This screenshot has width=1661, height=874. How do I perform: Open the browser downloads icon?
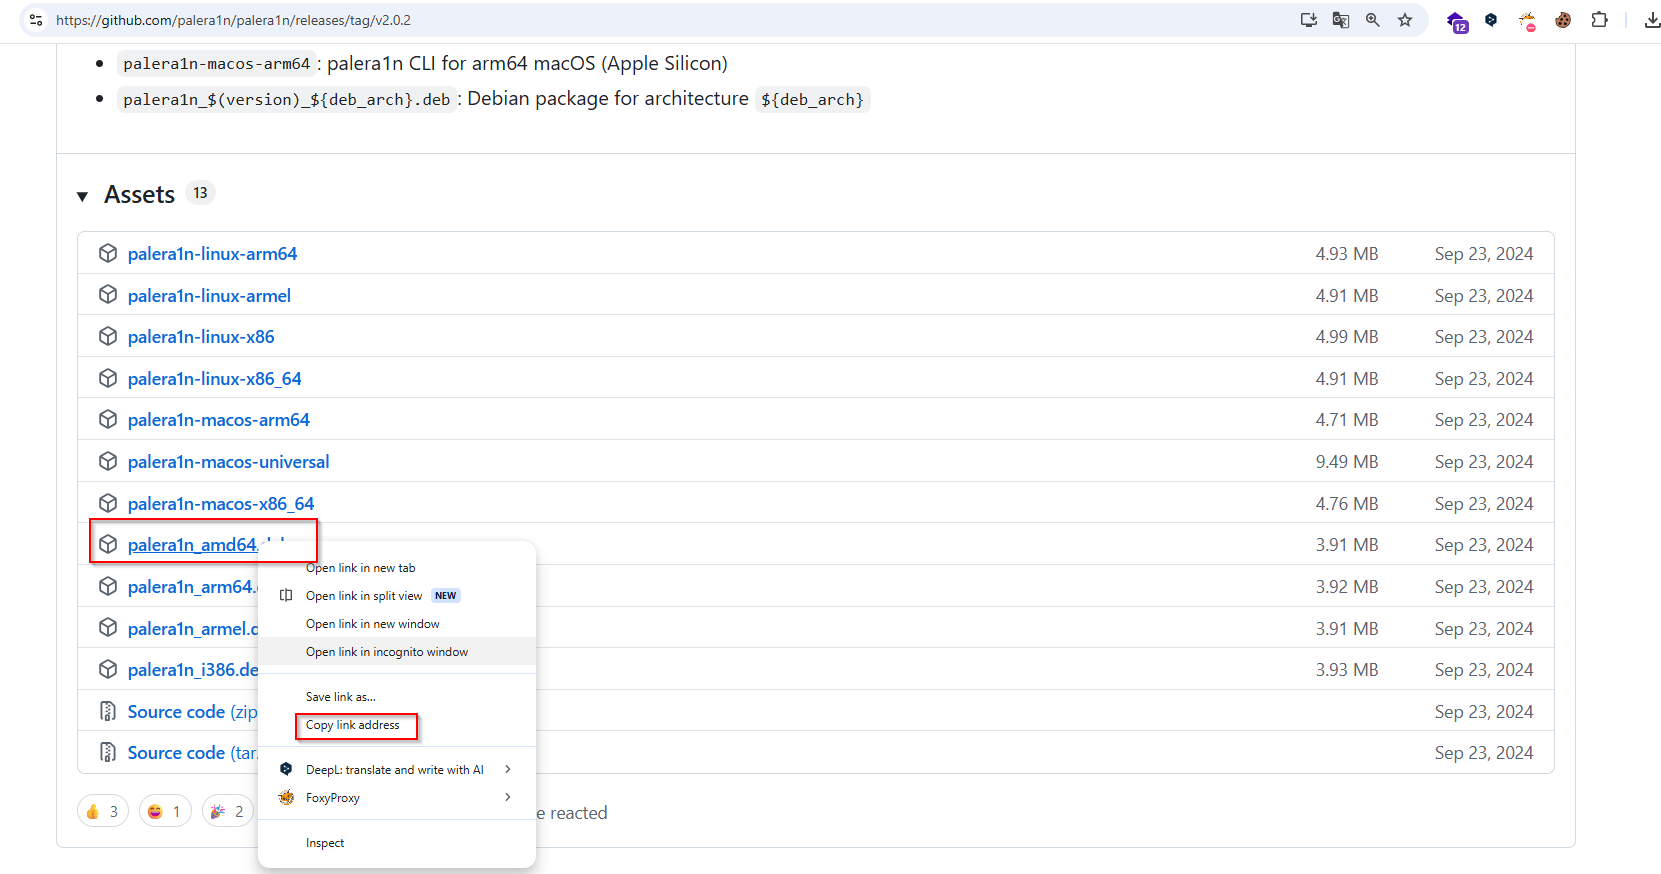(x=1652, y=20)
